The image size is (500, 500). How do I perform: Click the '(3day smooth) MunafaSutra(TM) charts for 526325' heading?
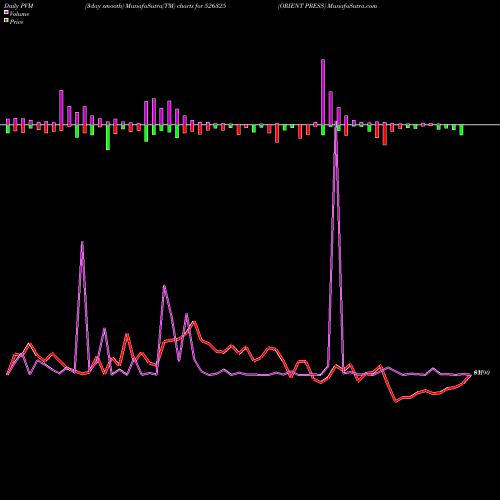155,6
